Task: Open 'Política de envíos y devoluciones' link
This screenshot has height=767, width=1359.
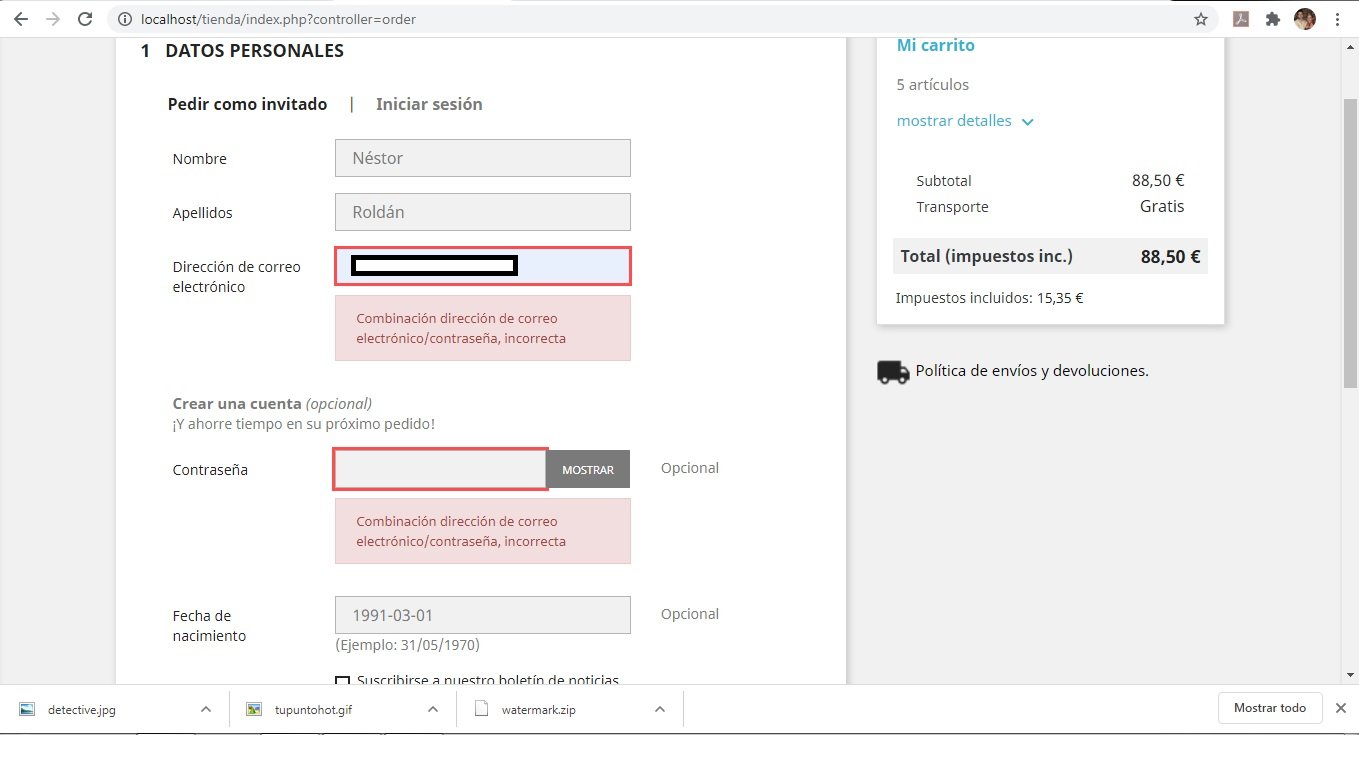Action: click(1032, 371)
